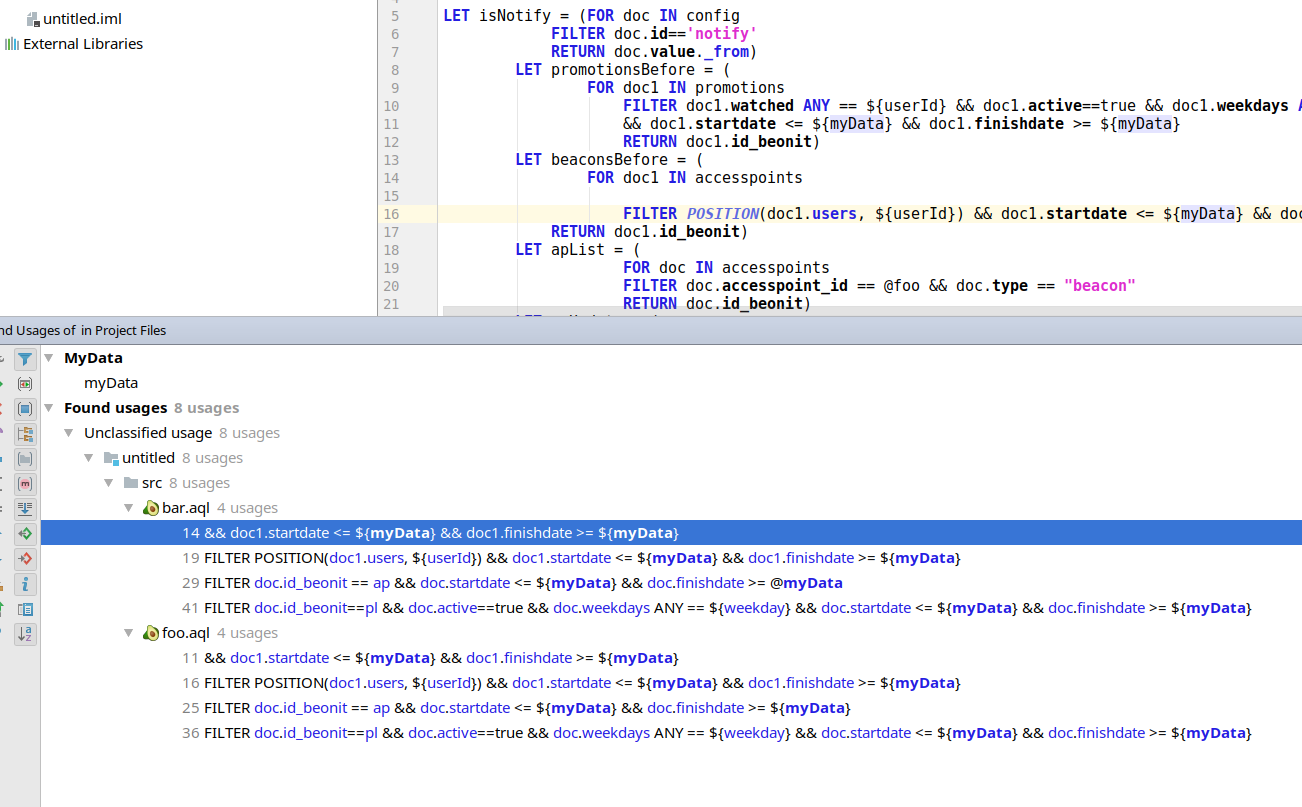Click POSITION function on highlighted line 16
Screen dimensions: 1302x807
[722, 214]
